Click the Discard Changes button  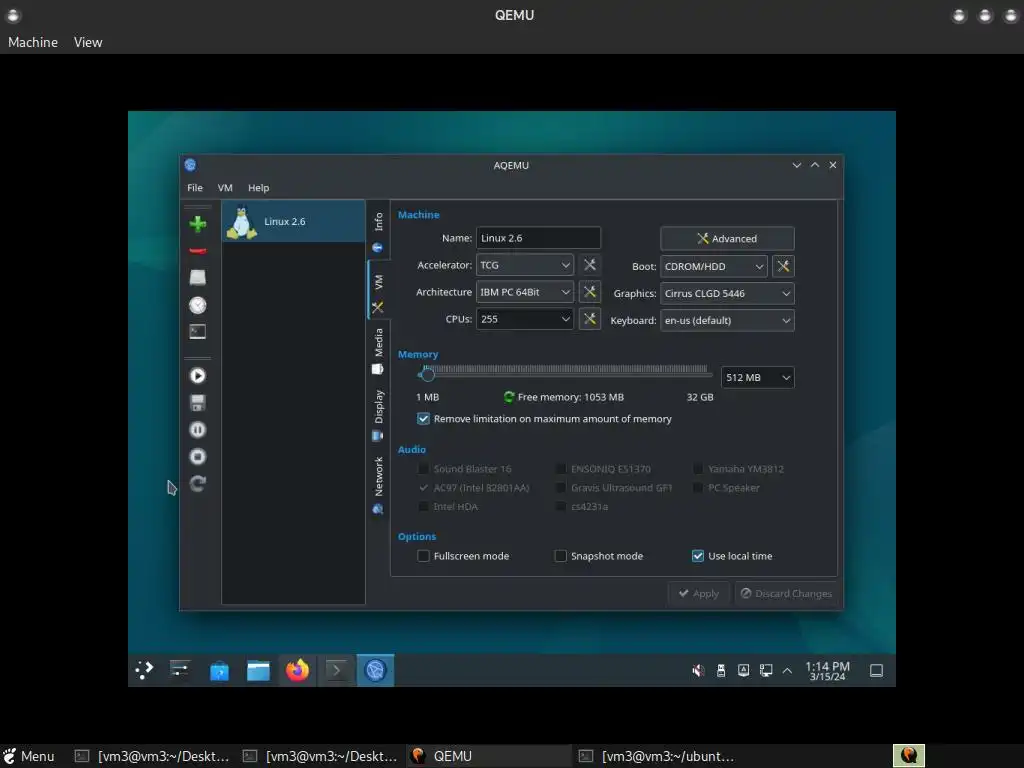tap(786, 594)
